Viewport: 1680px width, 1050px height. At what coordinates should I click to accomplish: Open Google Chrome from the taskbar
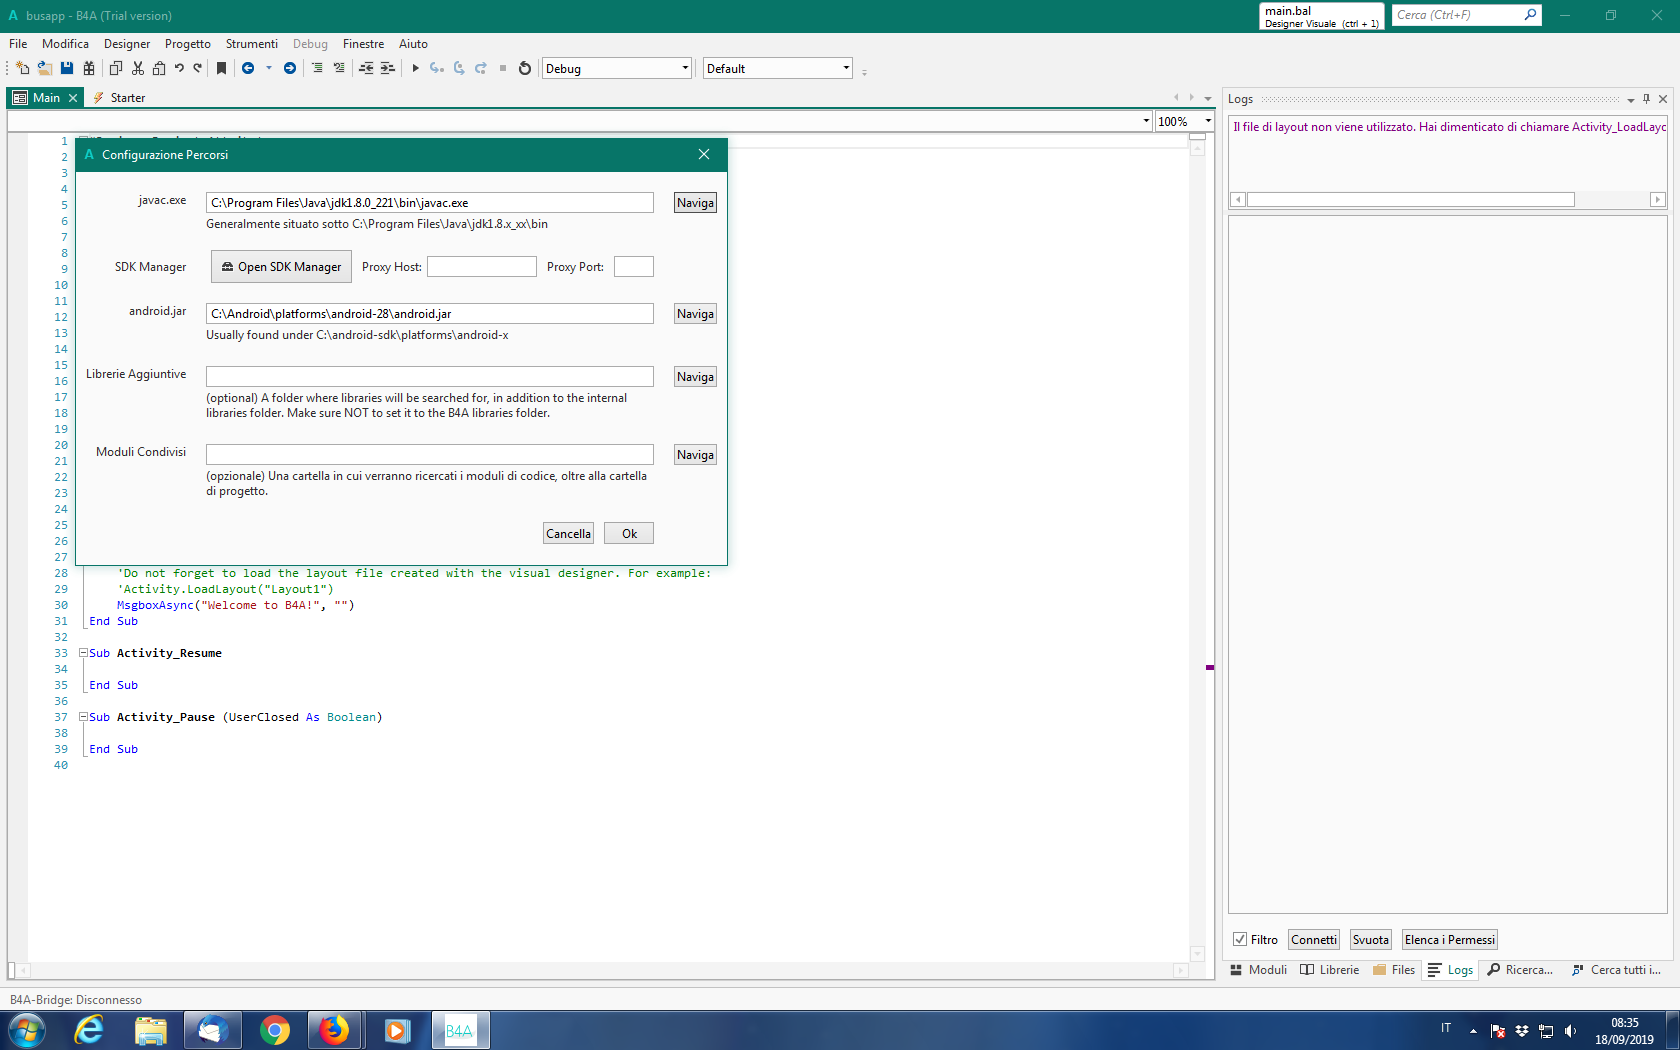[274, 1030]
